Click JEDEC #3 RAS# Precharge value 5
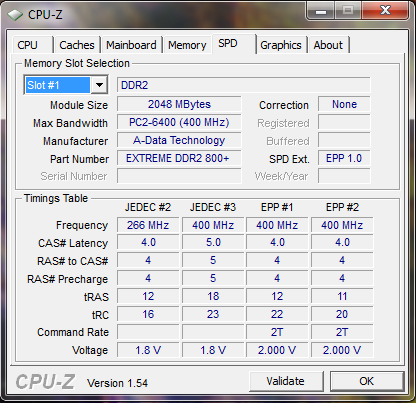 click(213, 278)
